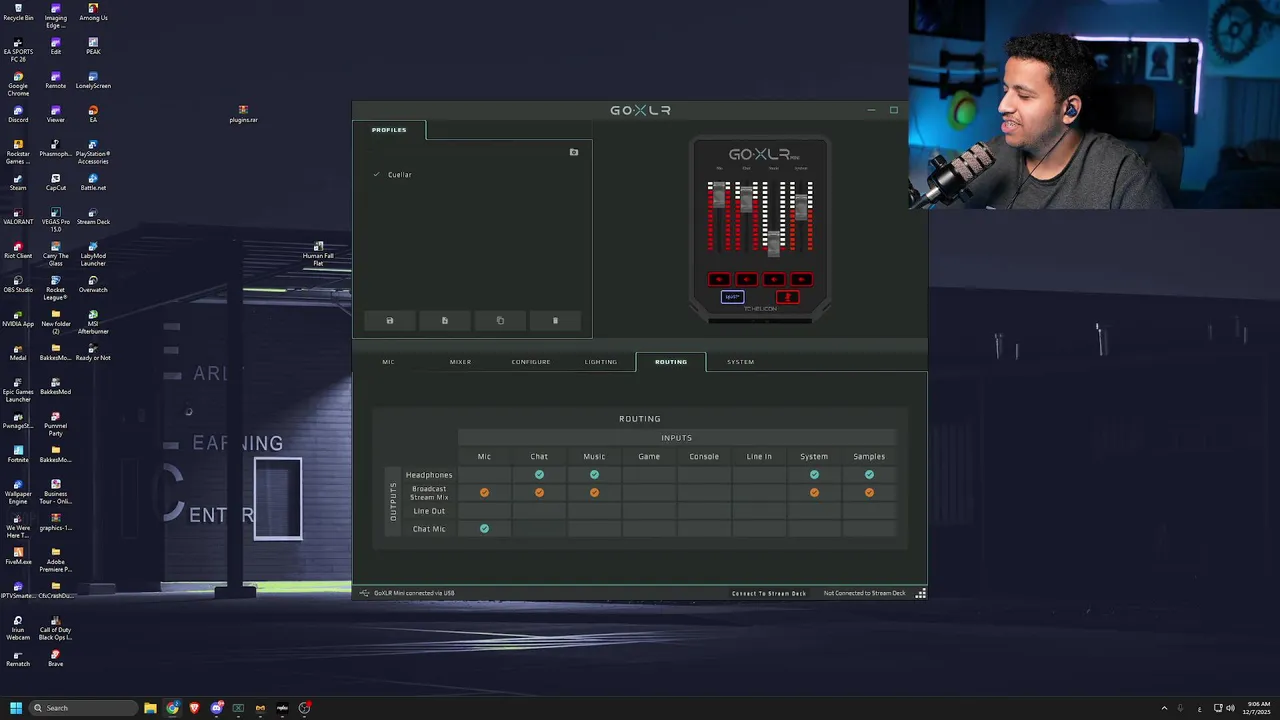Viewport: 1280px width, 720px height.
Task: Switch to the Mic tab
Action: click(x=388, y=362)
